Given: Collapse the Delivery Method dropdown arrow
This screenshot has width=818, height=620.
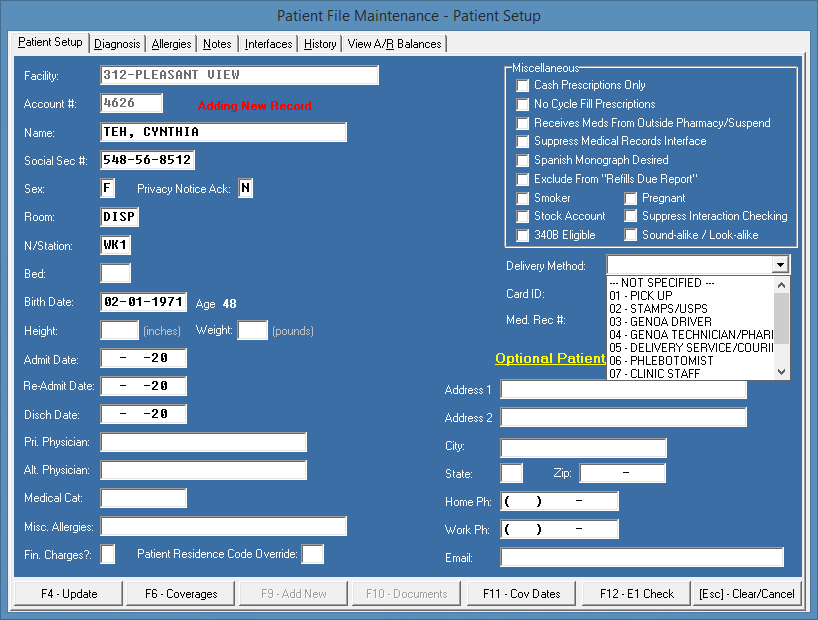Looking at the screenshot, I should (780, 265).
